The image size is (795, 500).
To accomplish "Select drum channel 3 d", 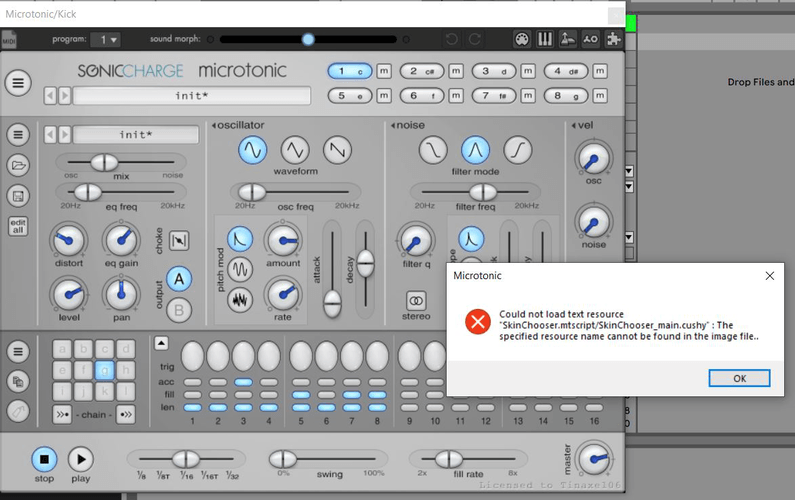I will (494, 72).
